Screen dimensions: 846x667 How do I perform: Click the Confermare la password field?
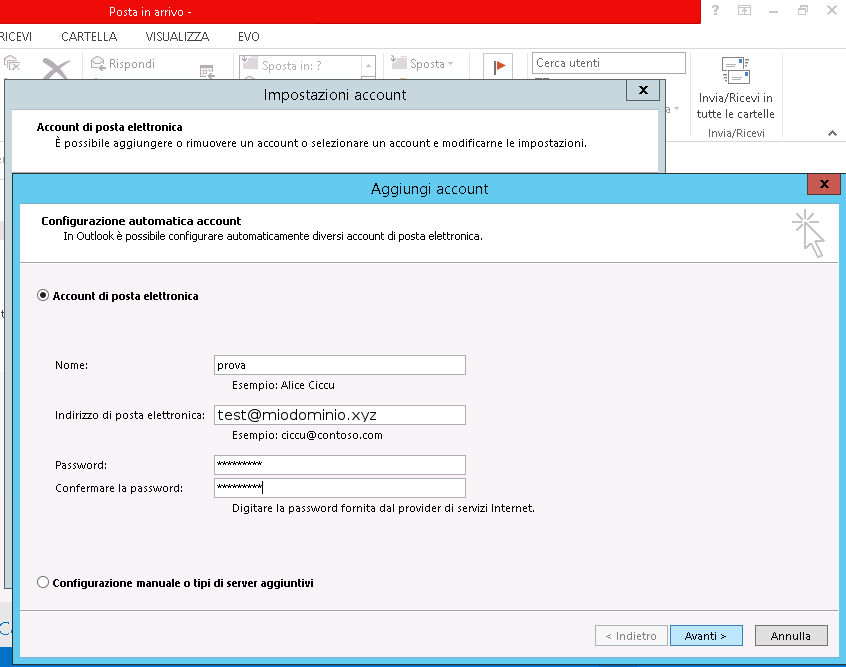(x=339, y=488)
